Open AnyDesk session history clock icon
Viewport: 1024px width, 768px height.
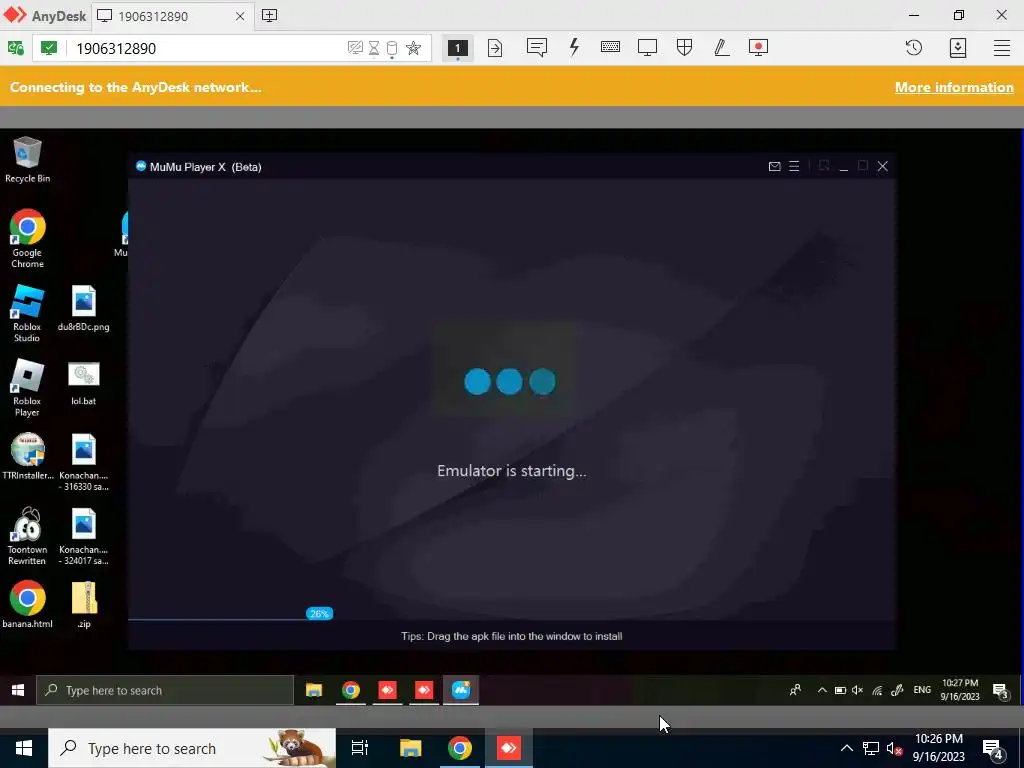coord(914,48)
